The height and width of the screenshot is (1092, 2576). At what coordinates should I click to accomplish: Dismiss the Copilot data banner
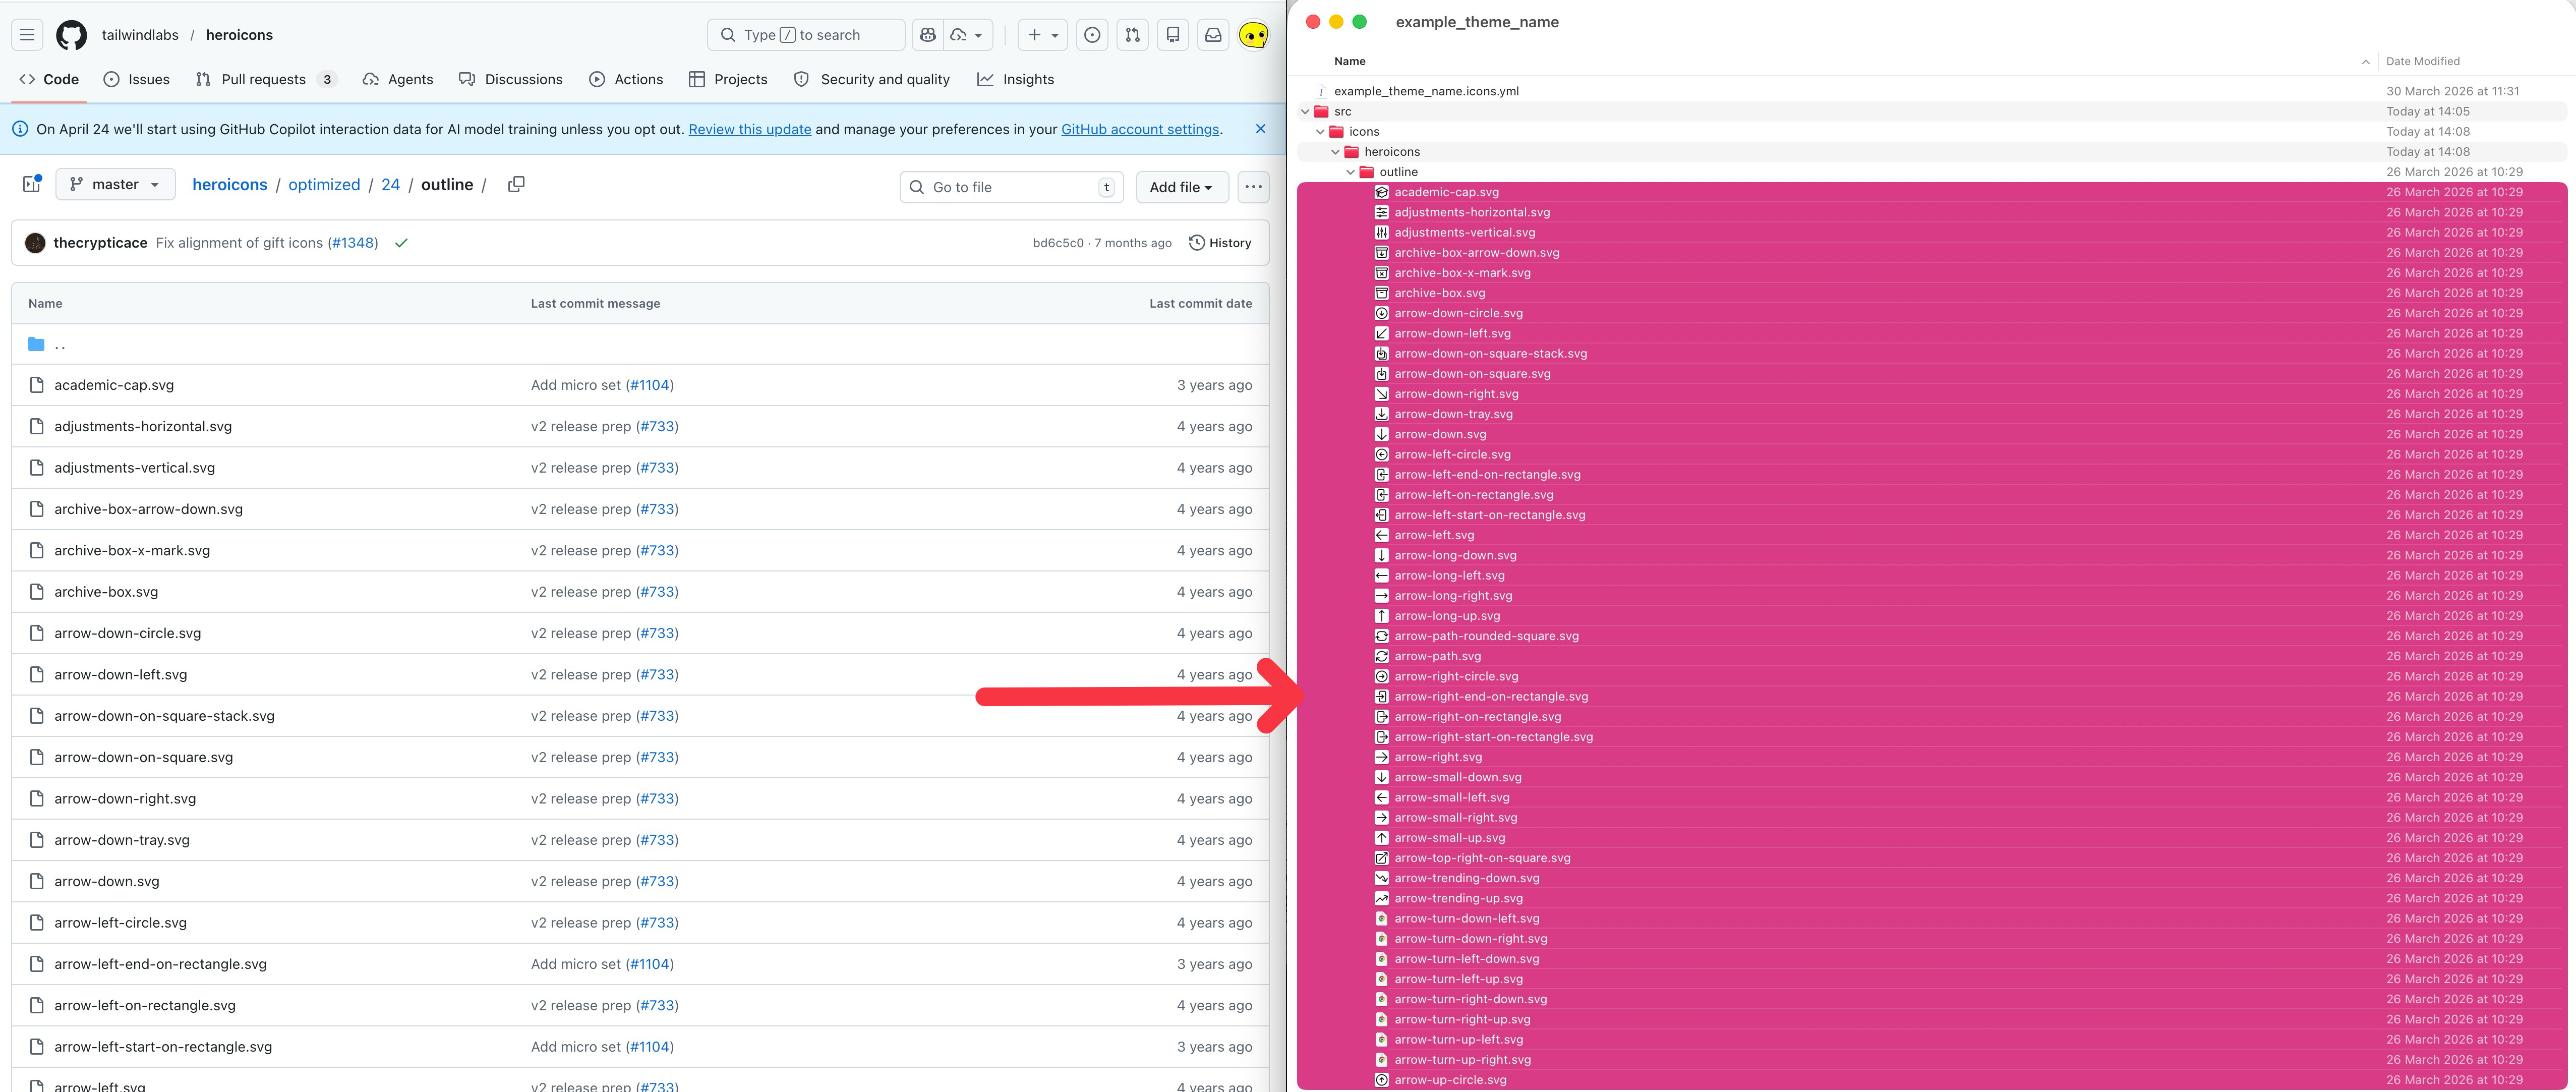[x=1260, y=129]
